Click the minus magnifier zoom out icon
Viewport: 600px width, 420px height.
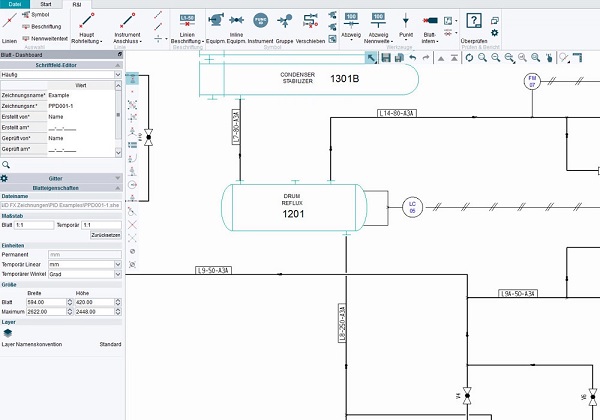click(x=496, y=58)
